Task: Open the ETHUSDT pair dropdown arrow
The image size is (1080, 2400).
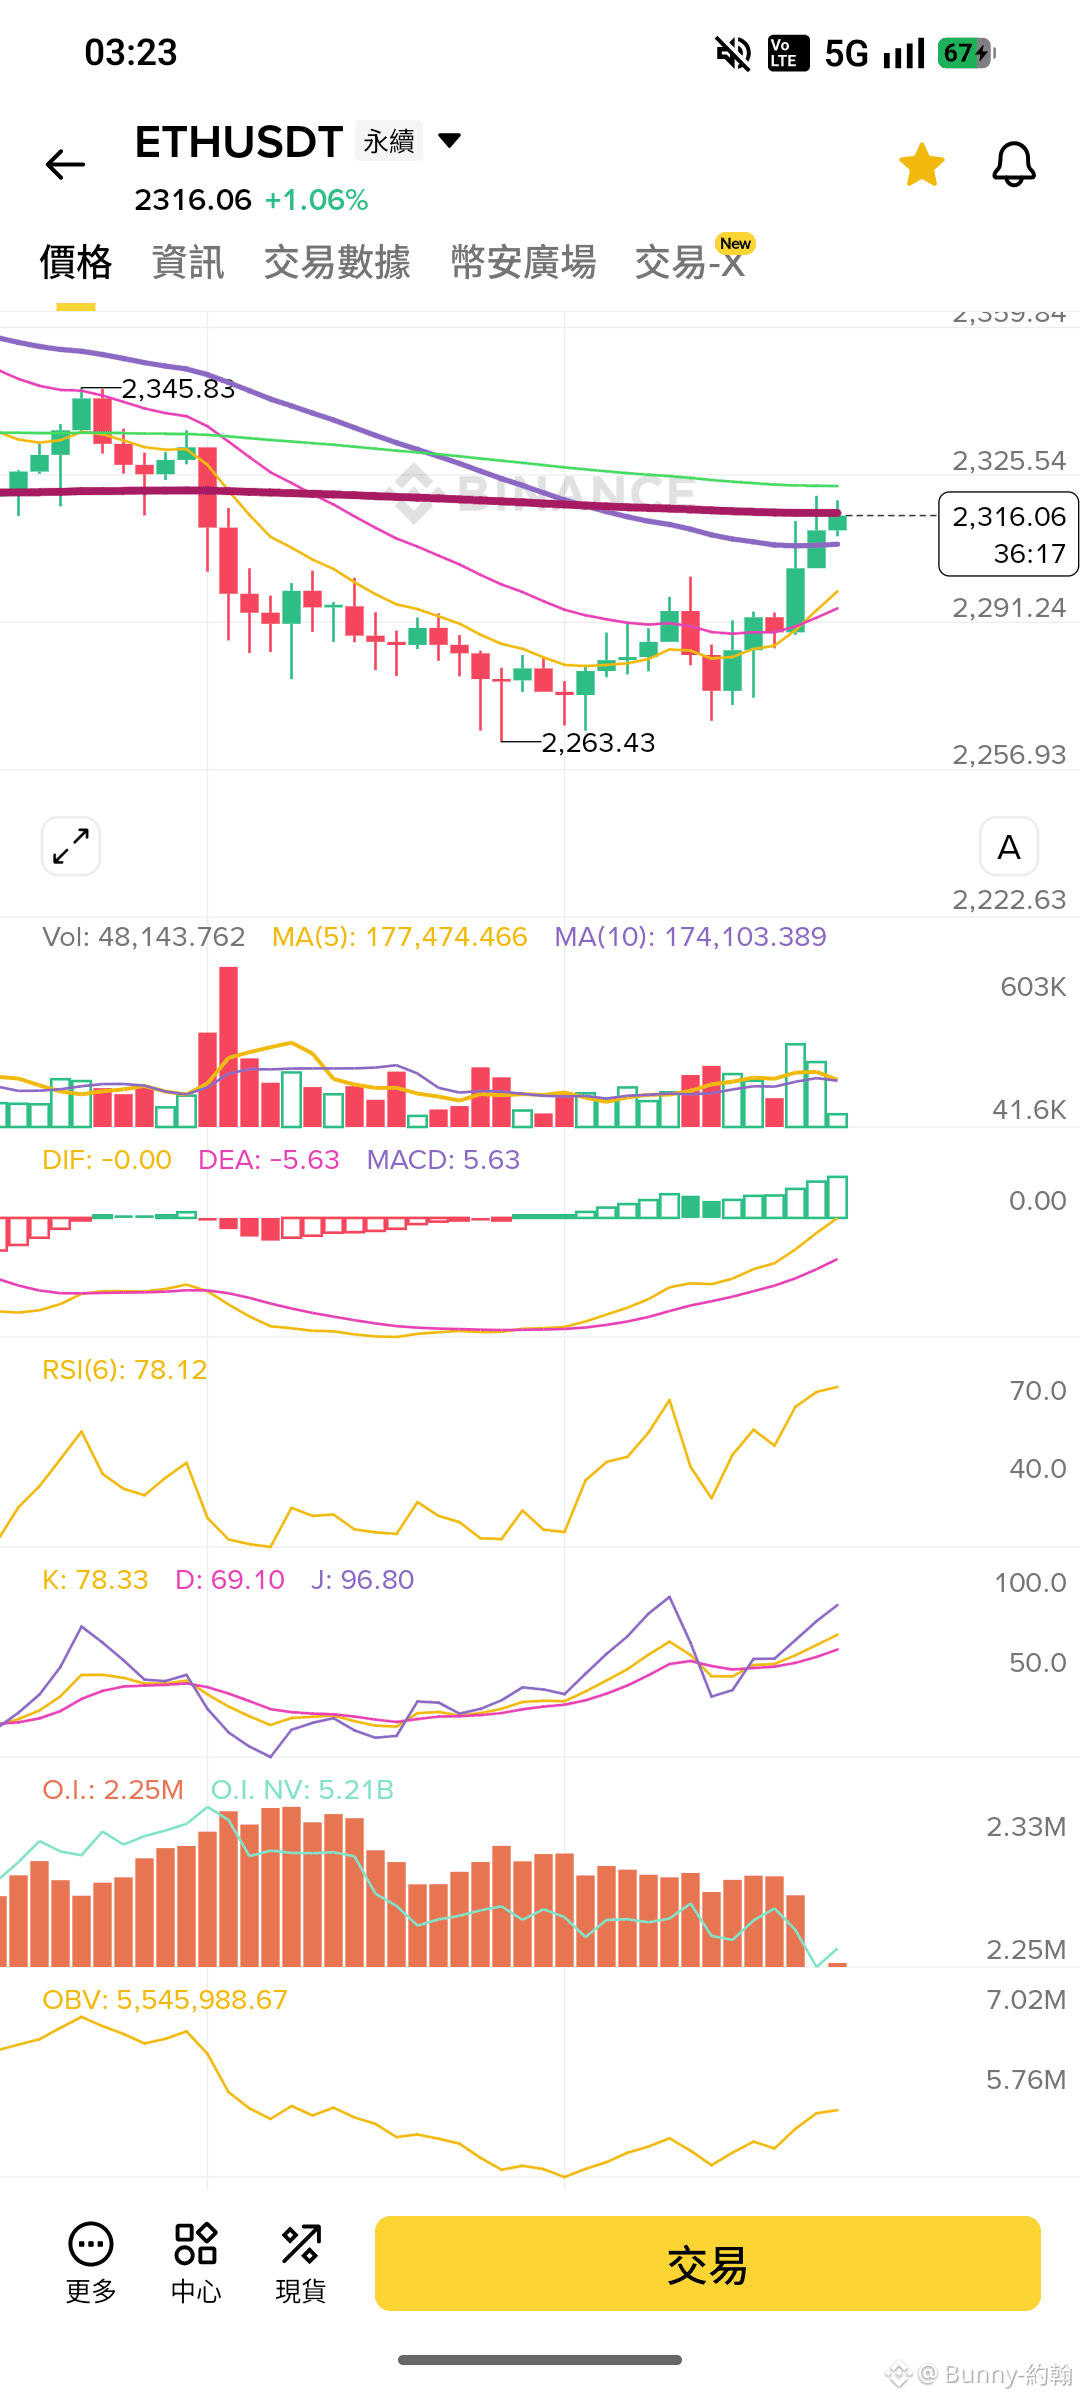Action: point(450,140)
